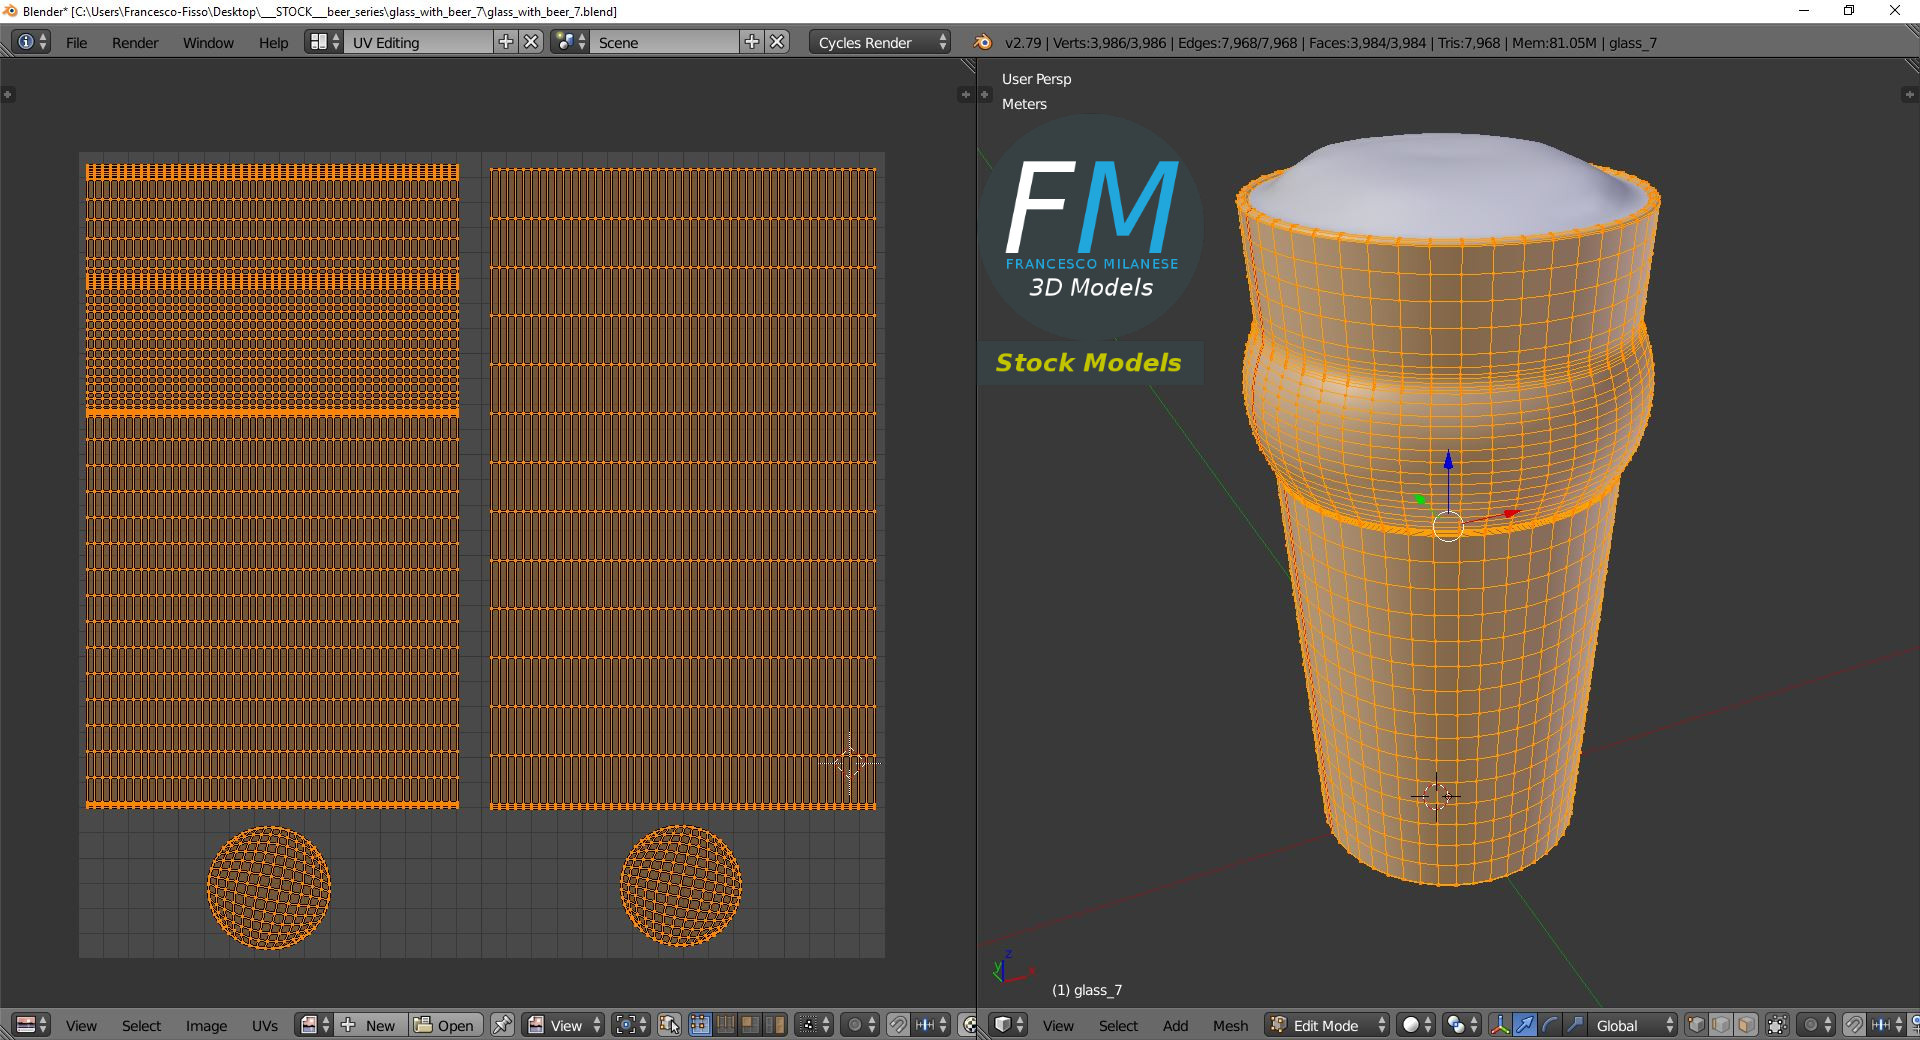The height and width of the screenshot is (1040, 1920).
Task: Switch to mesh face select mode
Action: [1746, 1025]
